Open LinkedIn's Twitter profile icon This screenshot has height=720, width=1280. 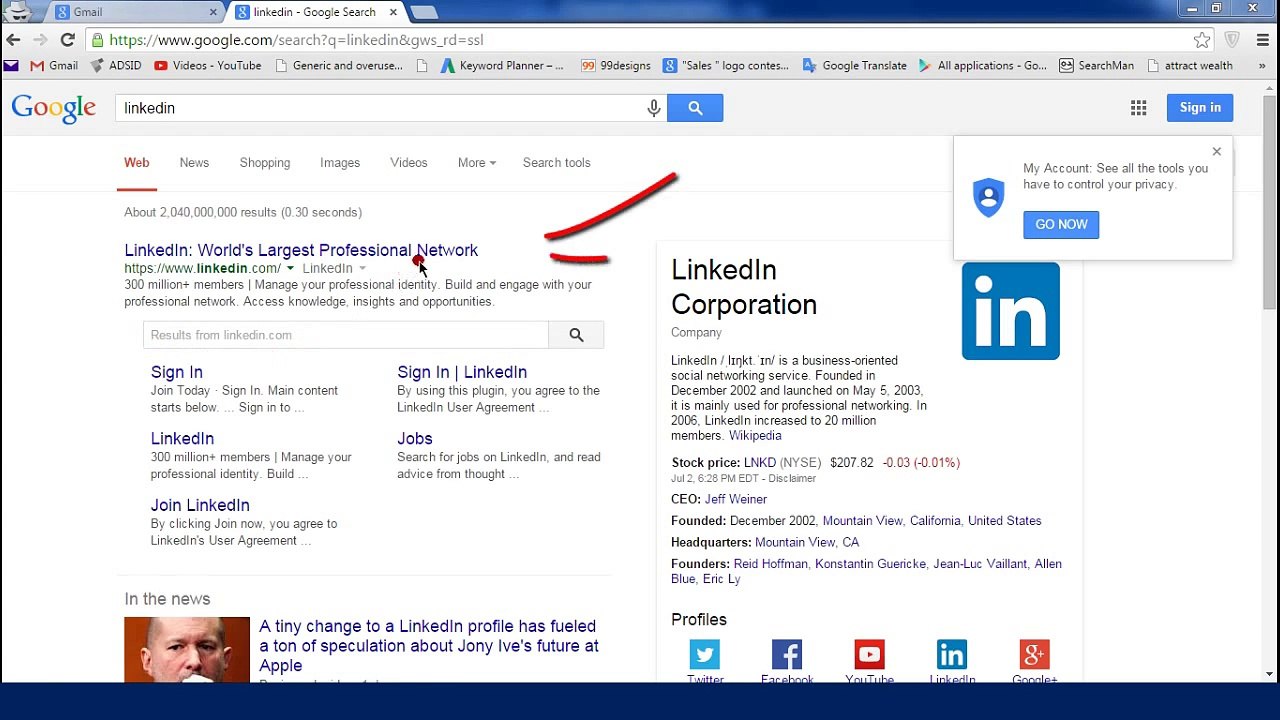coord(705,654)
